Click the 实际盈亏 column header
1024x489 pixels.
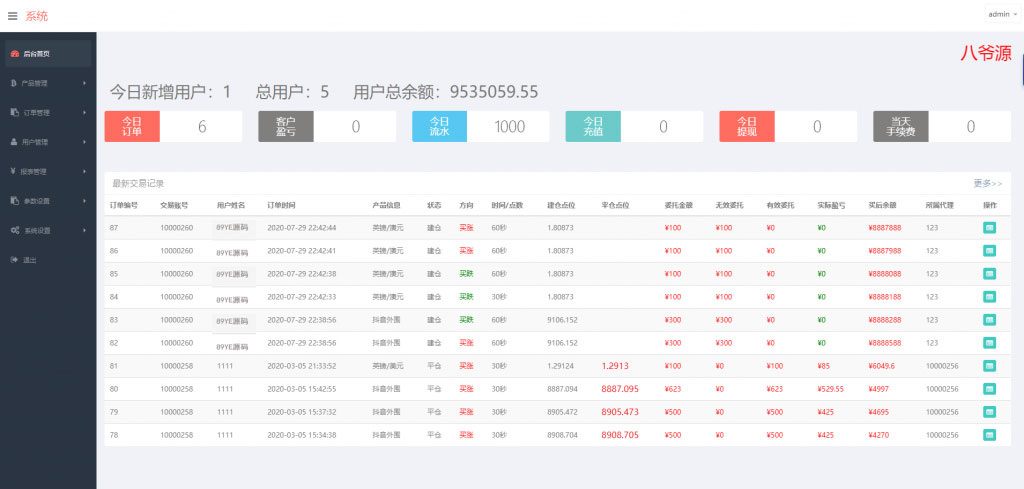(x=831, y=205)
